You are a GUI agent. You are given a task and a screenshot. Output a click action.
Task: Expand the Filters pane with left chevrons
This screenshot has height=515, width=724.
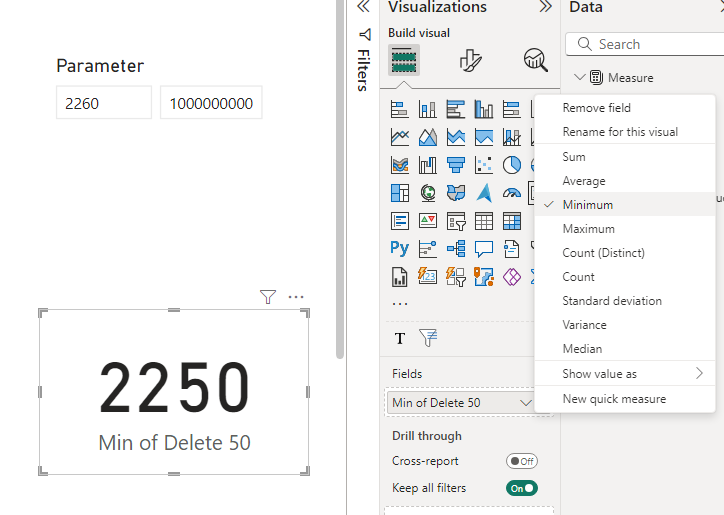coord(363,6)
